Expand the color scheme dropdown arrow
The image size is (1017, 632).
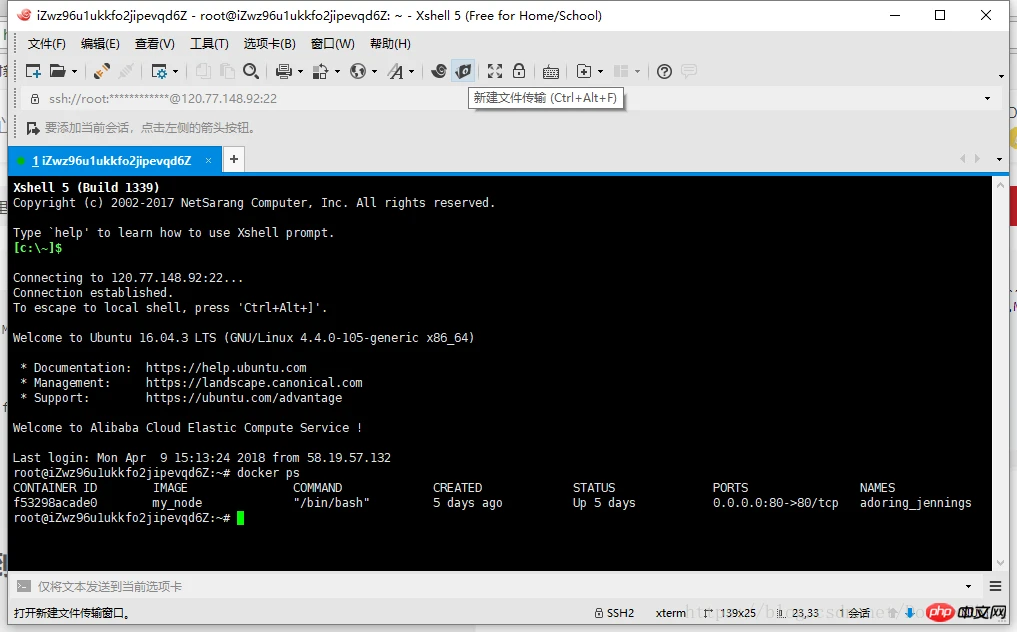337,71
